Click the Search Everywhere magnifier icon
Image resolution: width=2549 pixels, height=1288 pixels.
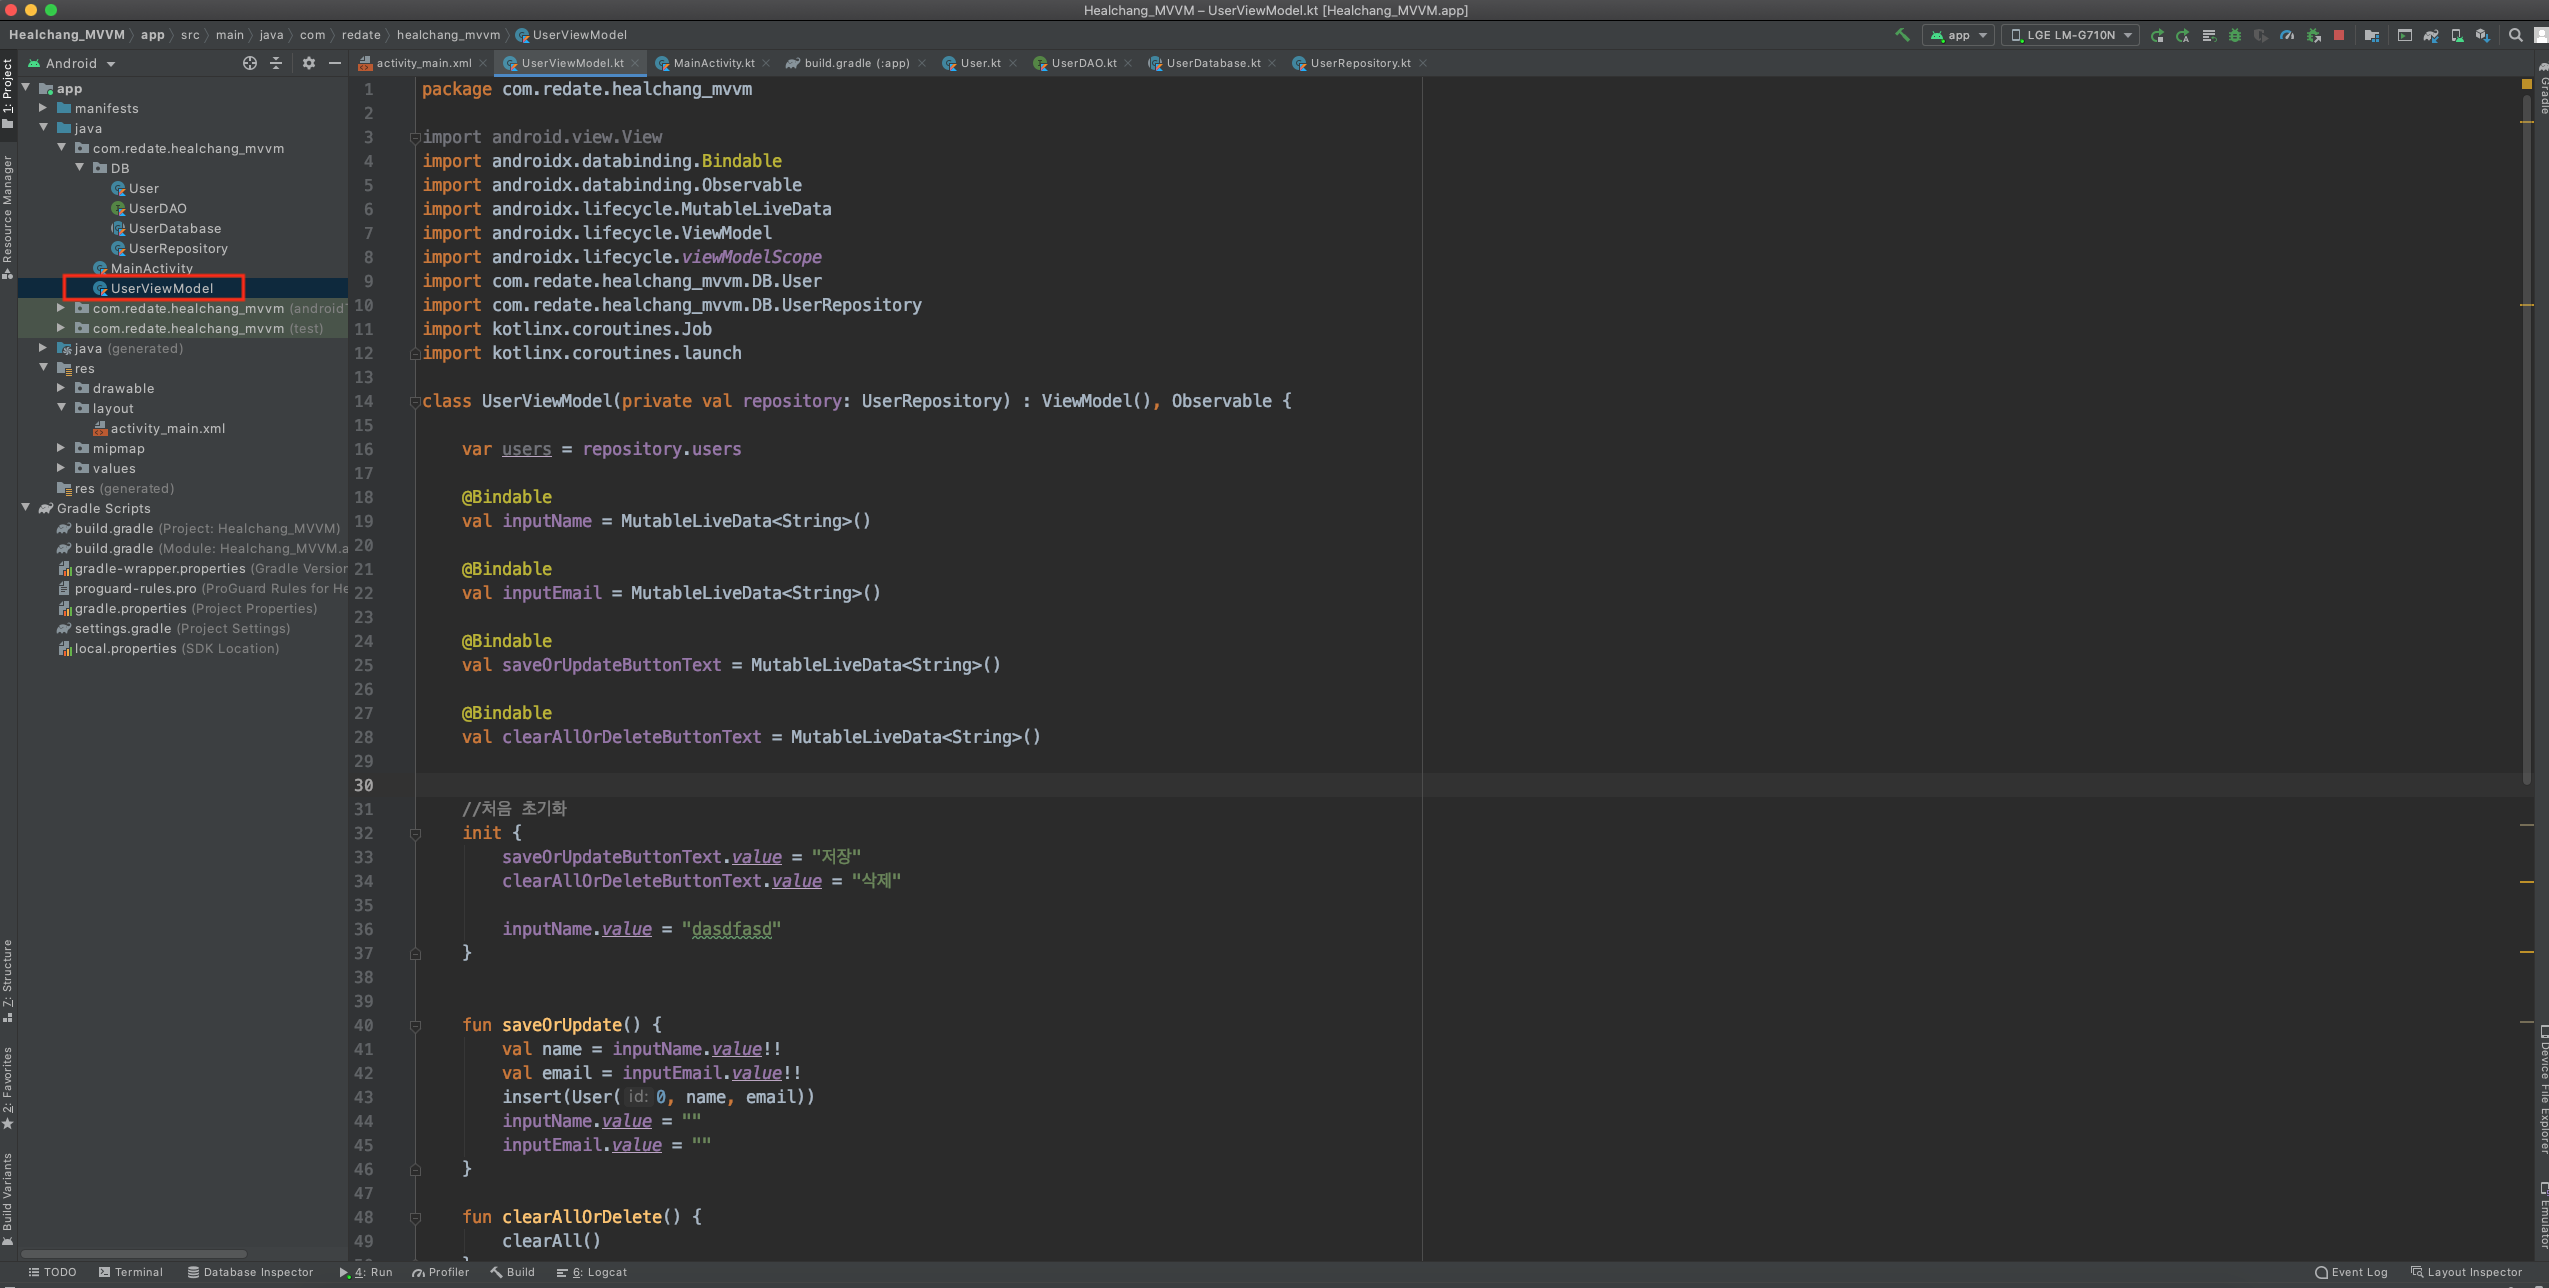pos(2515,35)
